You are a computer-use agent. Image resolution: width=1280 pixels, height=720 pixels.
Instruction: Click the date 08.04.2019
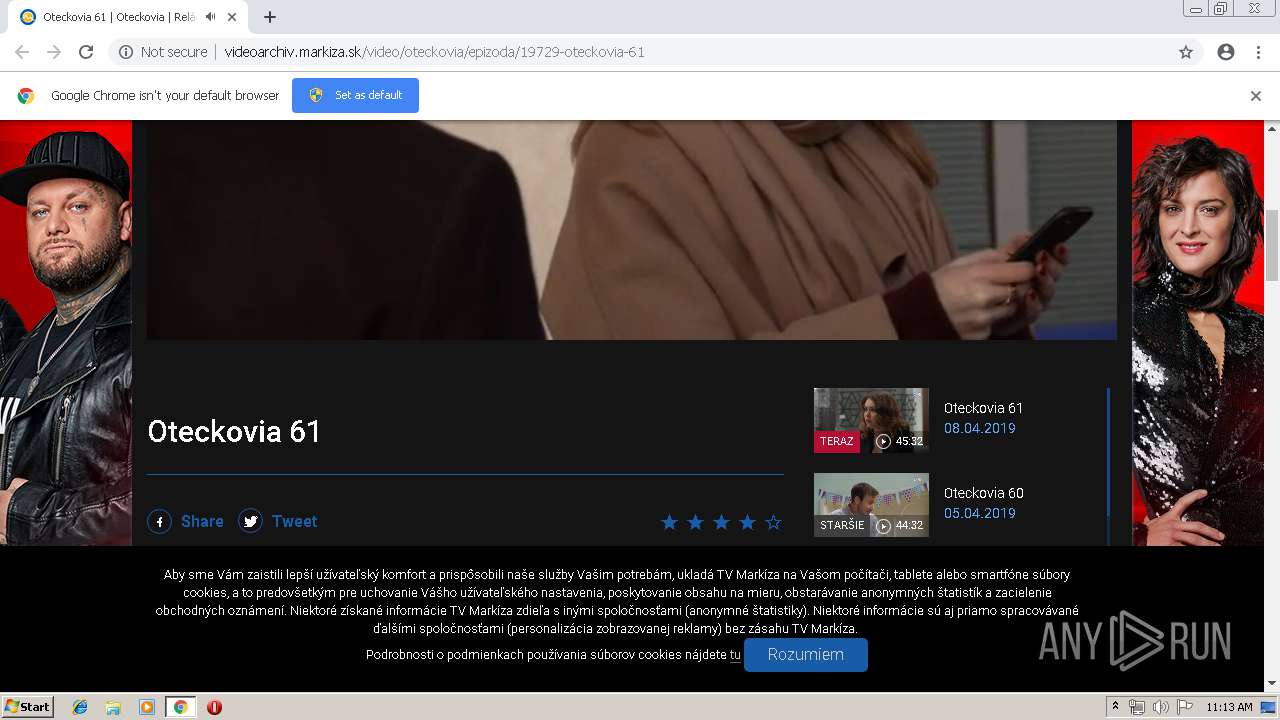pyautogui.click(x=980, y=428)
